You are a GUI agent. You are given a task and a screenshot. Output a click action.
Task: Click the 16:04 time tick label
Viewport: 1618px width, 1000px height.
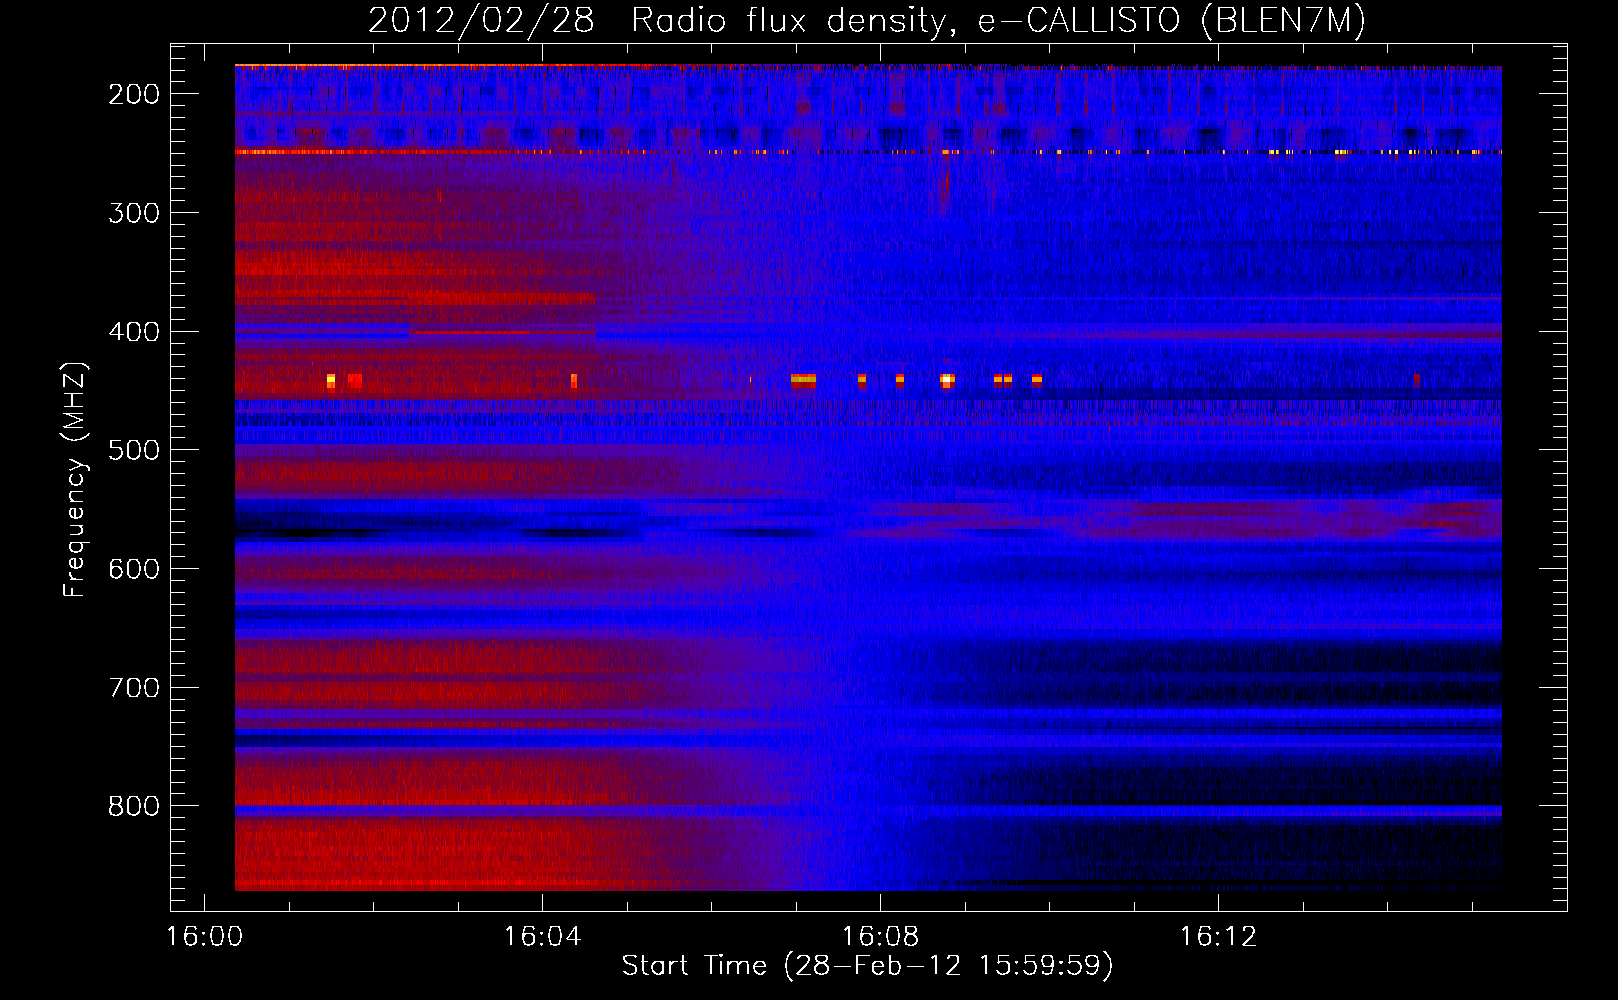[x=543, y=937]
